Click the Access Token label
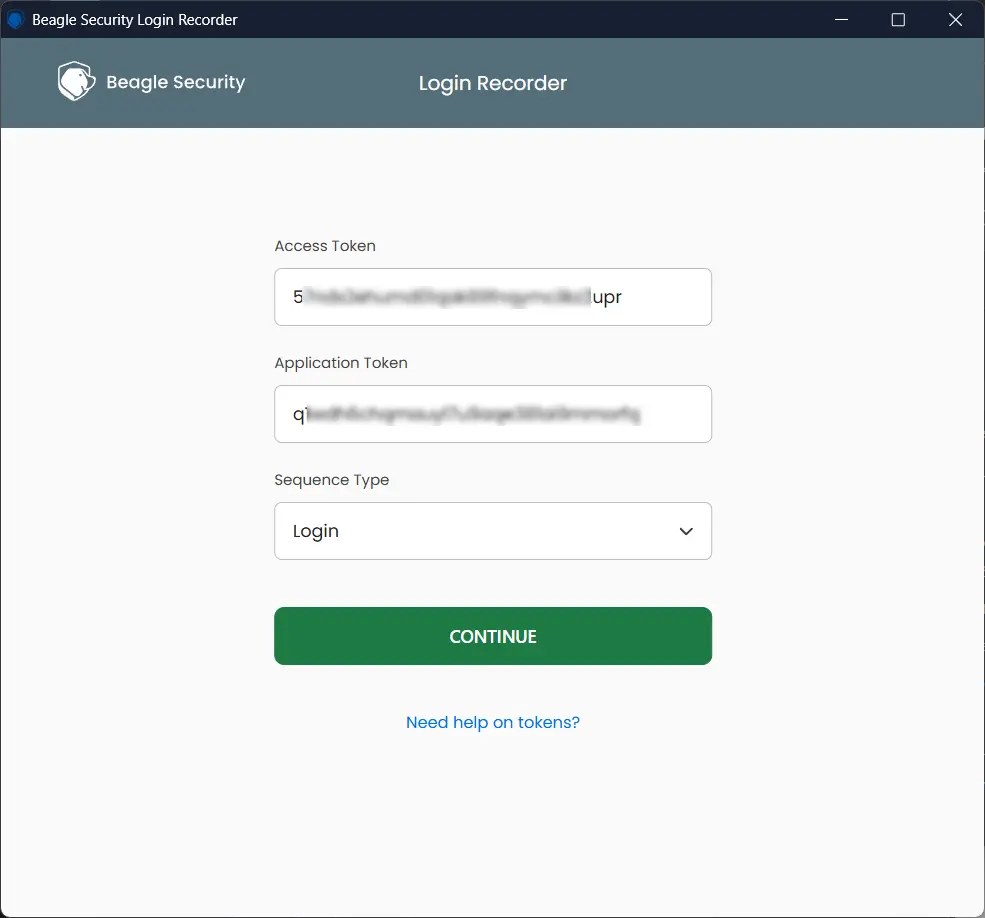This screenshot has width=985, height=918. pyautogui.click(x=325, y=246)
